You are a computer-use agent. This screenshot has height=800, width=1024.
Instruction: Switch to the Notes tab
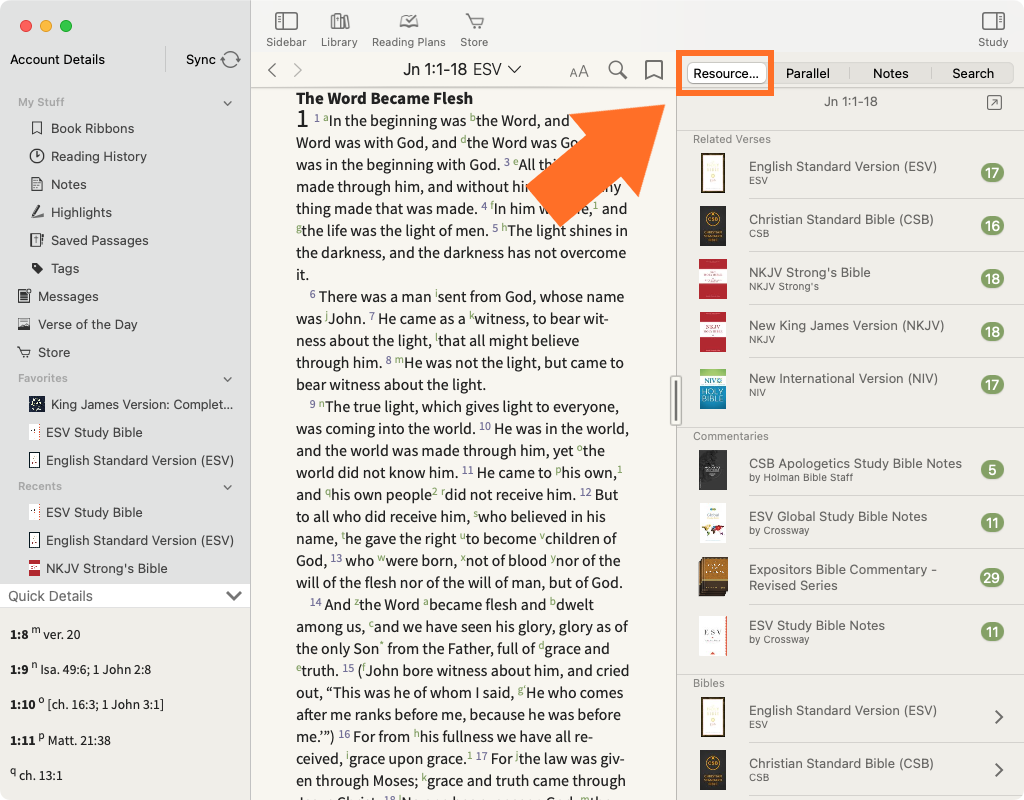(x=890, y=73)
